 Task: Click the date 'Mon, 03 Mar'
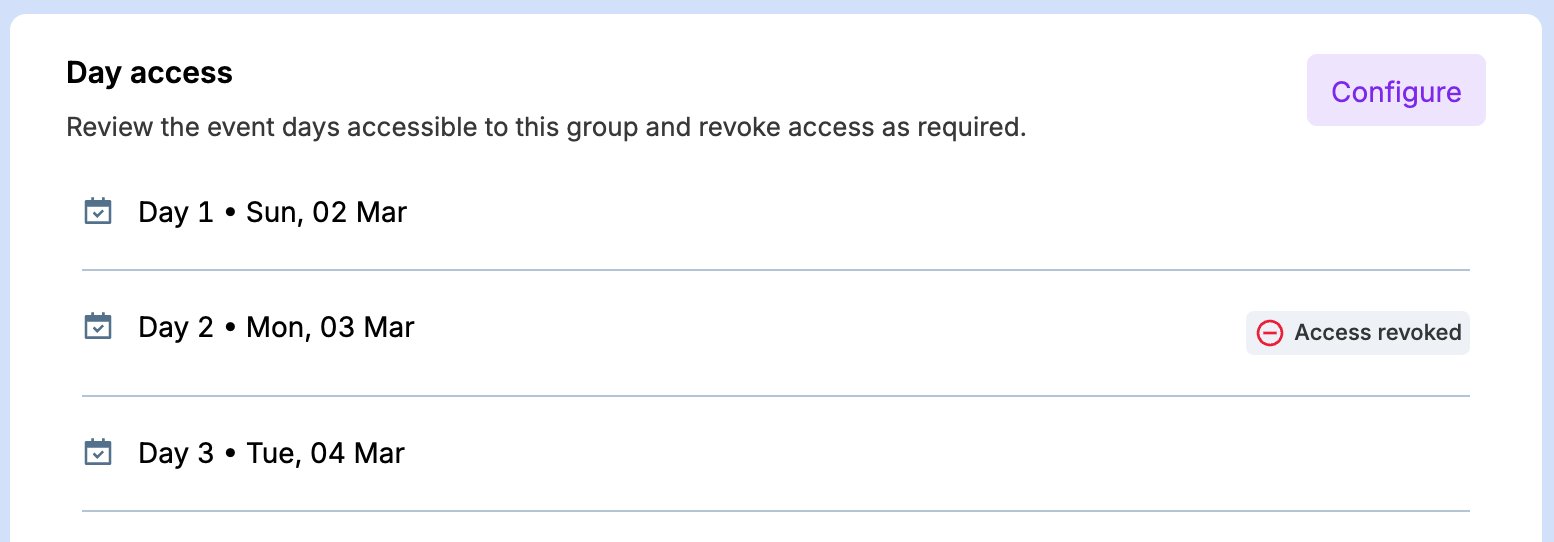coord(330,327)
